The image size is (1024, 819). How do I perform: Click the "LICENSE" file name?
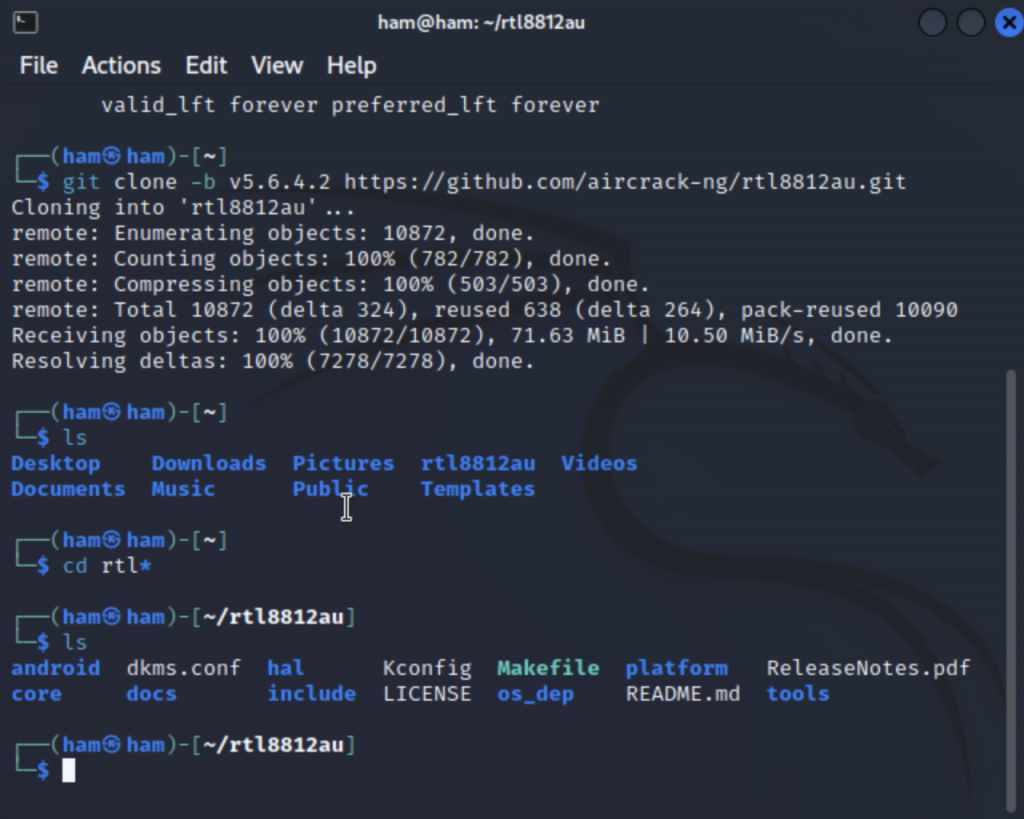427,694
